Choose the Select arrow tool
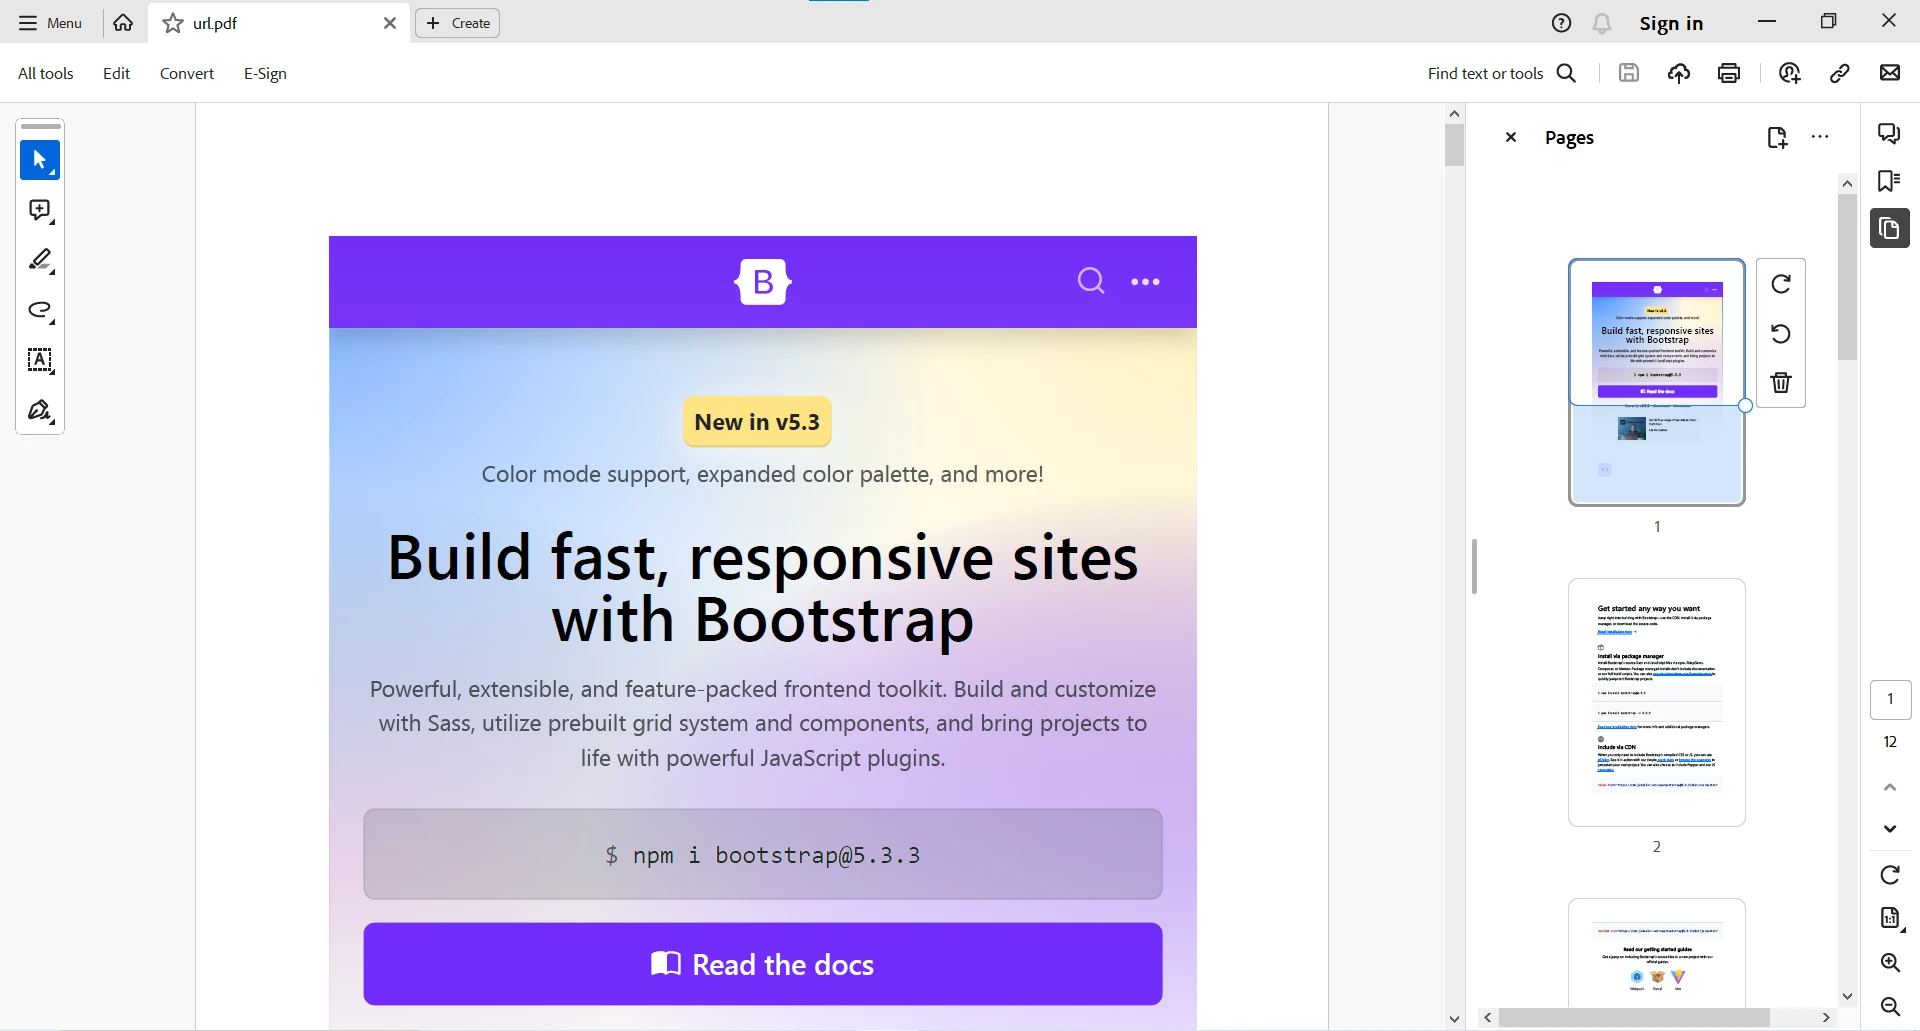The width and height of the screenshot is (1920, 1031). pos(40,160)
